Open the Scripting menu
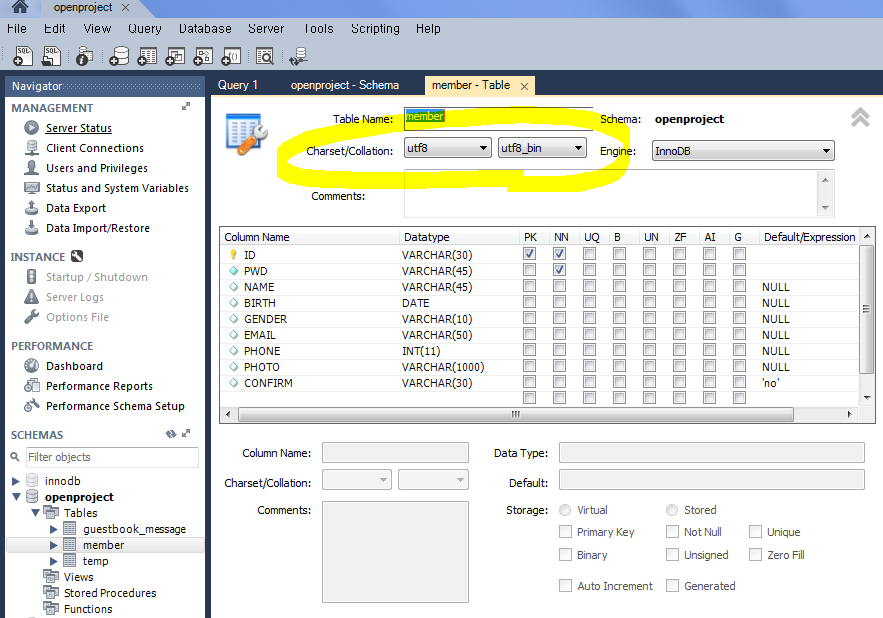 (375, 28)
